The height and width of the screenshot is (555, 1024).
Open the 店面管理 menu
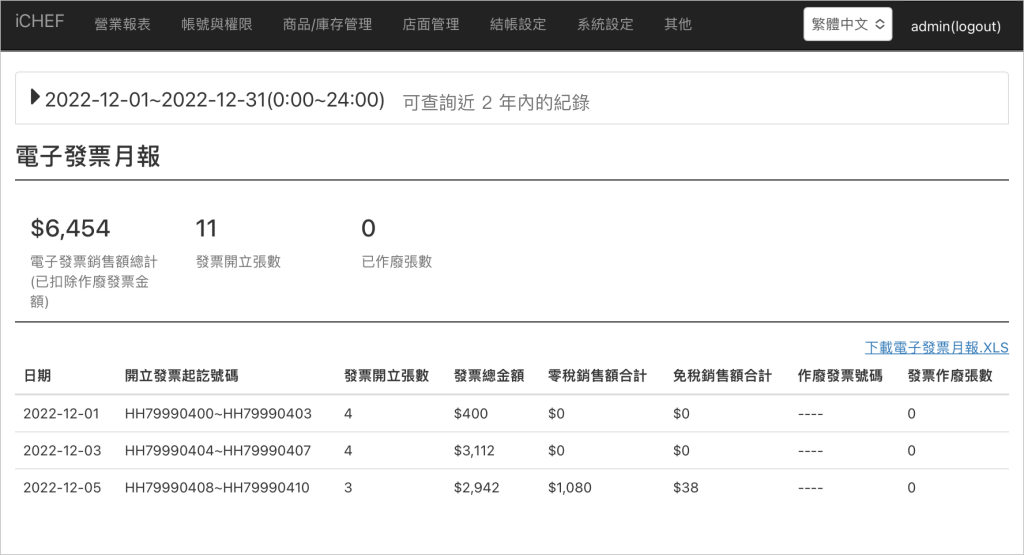431,24
